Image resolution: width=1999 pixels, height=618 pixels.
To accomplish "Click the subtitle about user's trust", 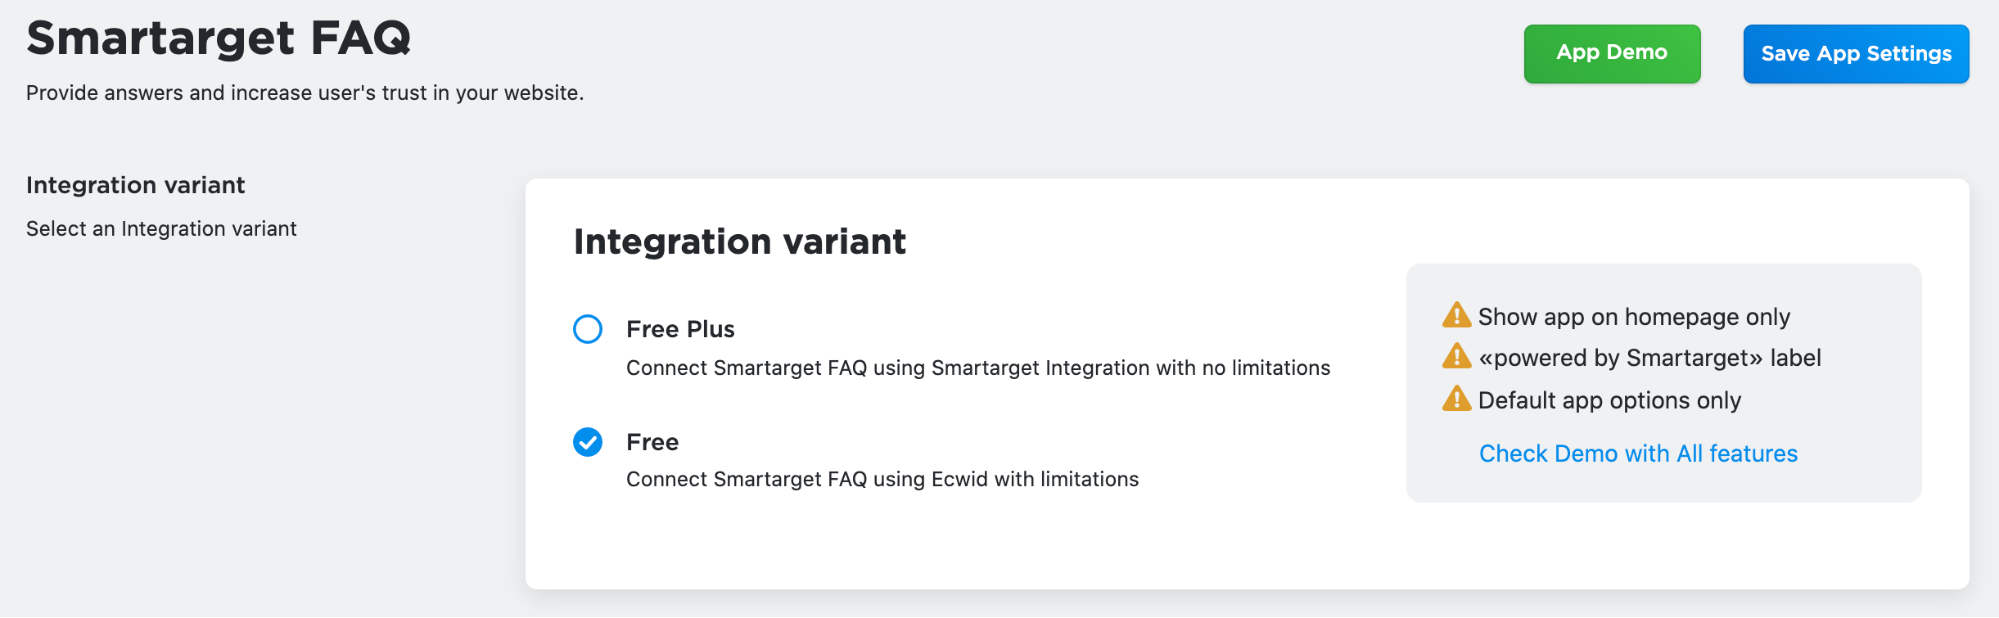I will pyautogui.click(x=305, y=93).
